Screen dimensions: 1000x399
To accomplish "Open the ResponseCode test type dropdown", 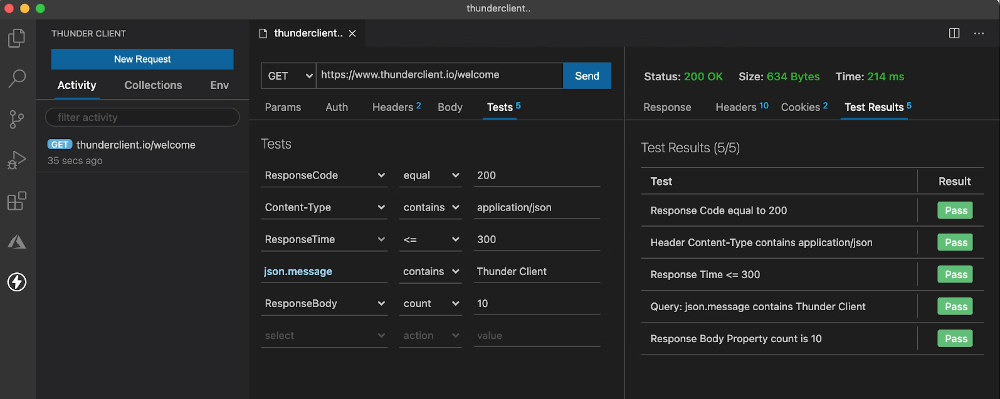I will pos(324,175).
